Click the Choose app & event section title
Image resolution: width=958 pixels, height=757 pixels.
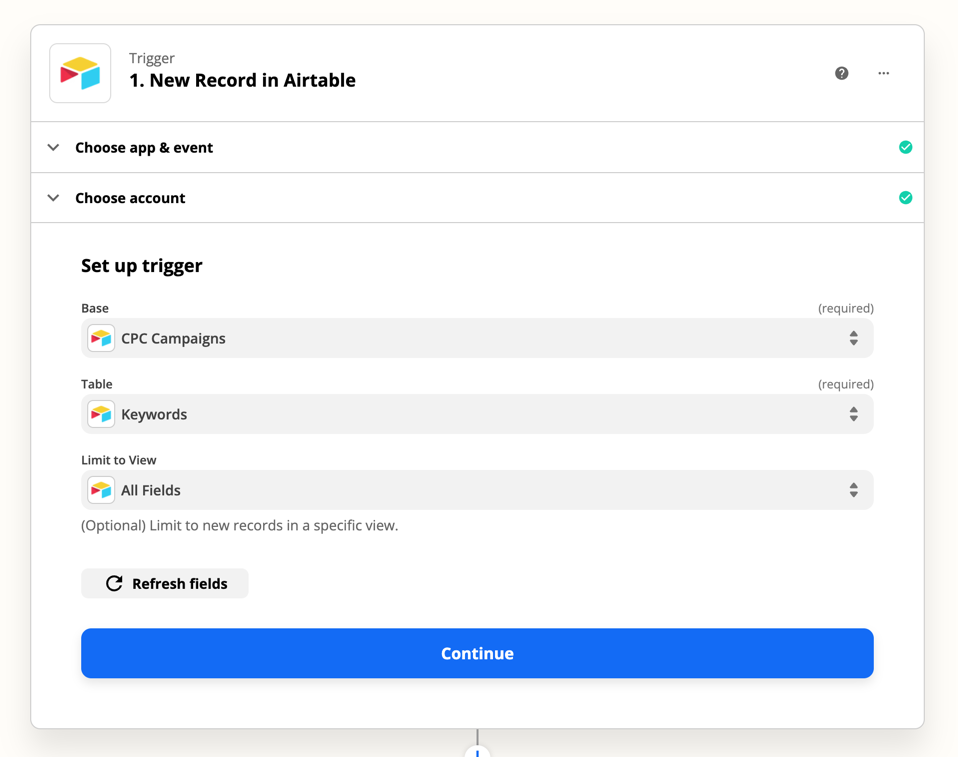[x=144, y=148]
